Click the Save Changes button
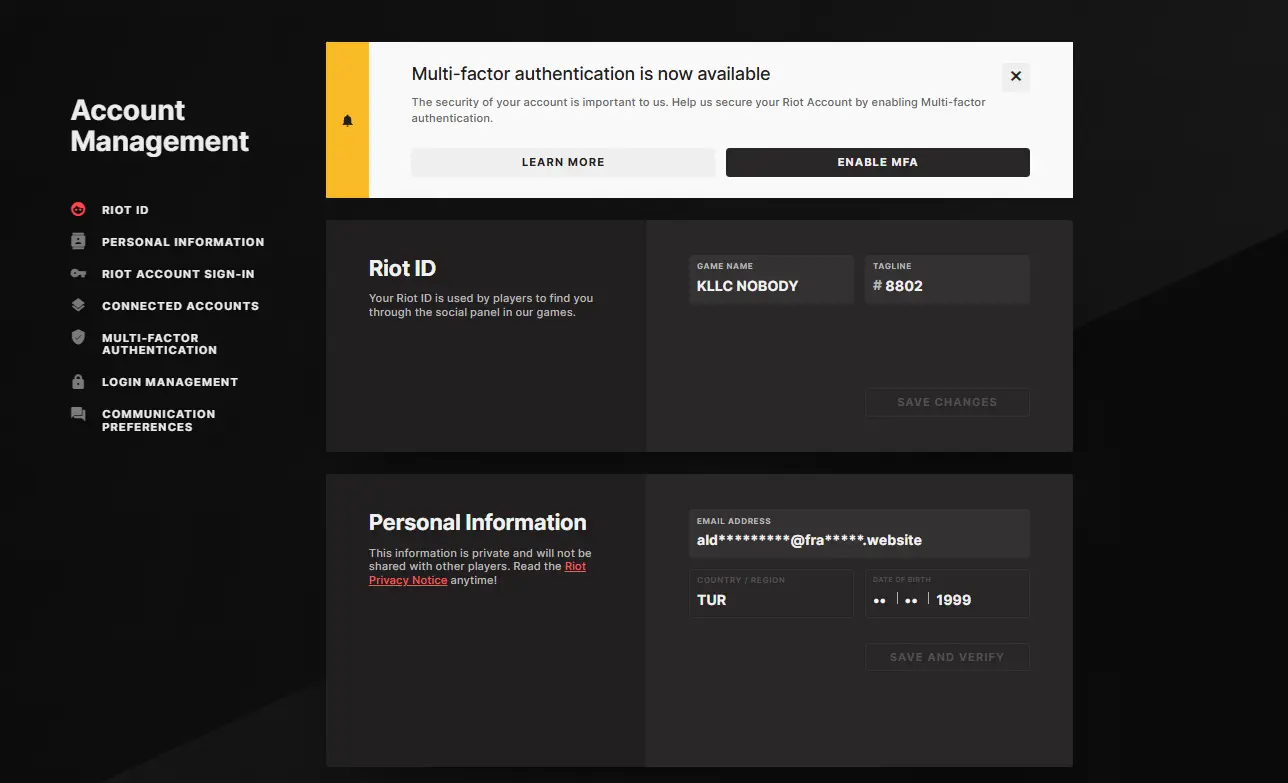The image size is (1288, 783). pos(947,402)
